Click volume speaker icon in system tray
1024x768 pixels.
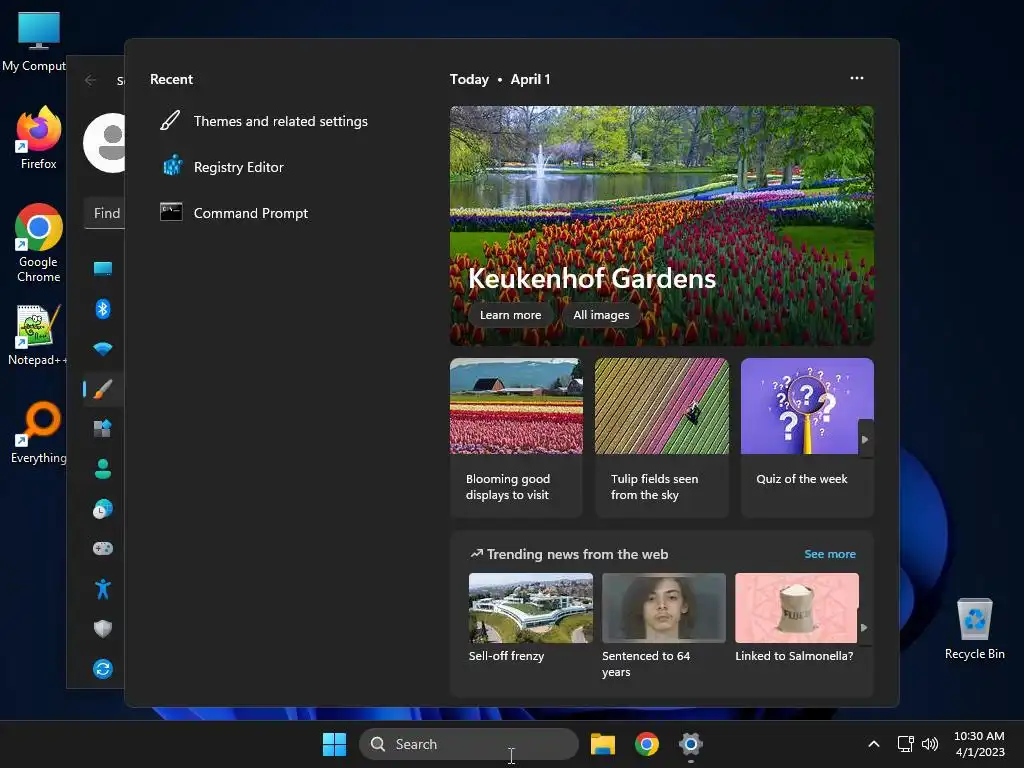pyautogui.click(x=930, y=744)
